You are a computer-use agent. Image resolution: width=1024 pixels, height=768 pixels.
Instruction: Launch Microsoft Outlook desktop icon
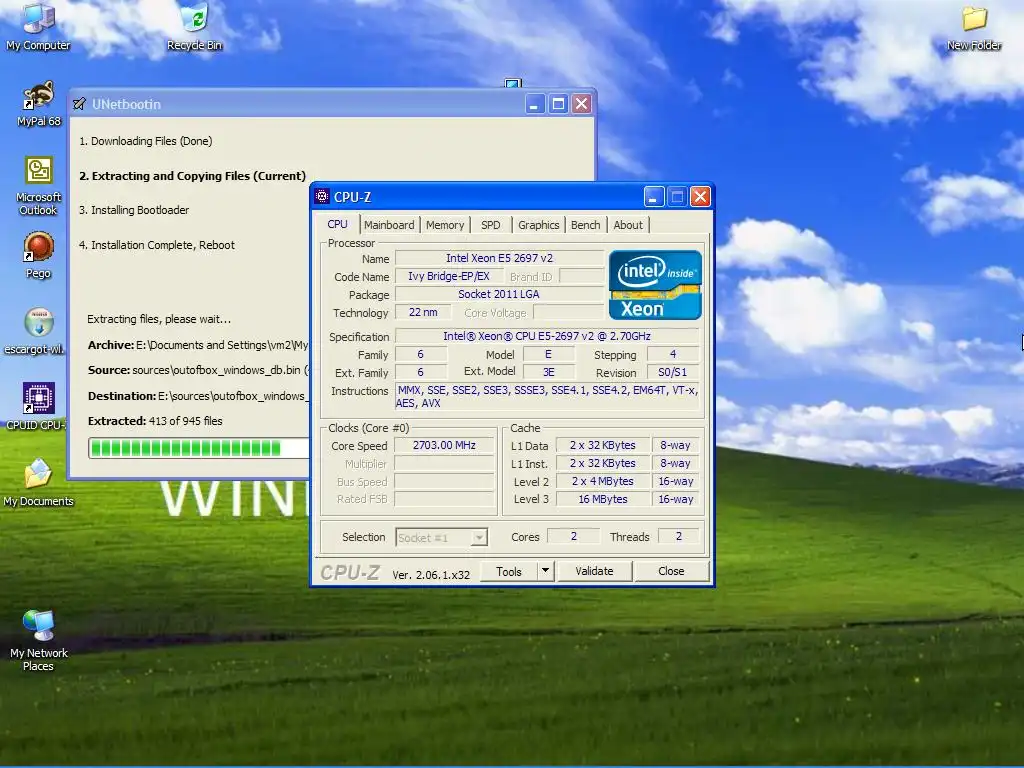(39, 185)
